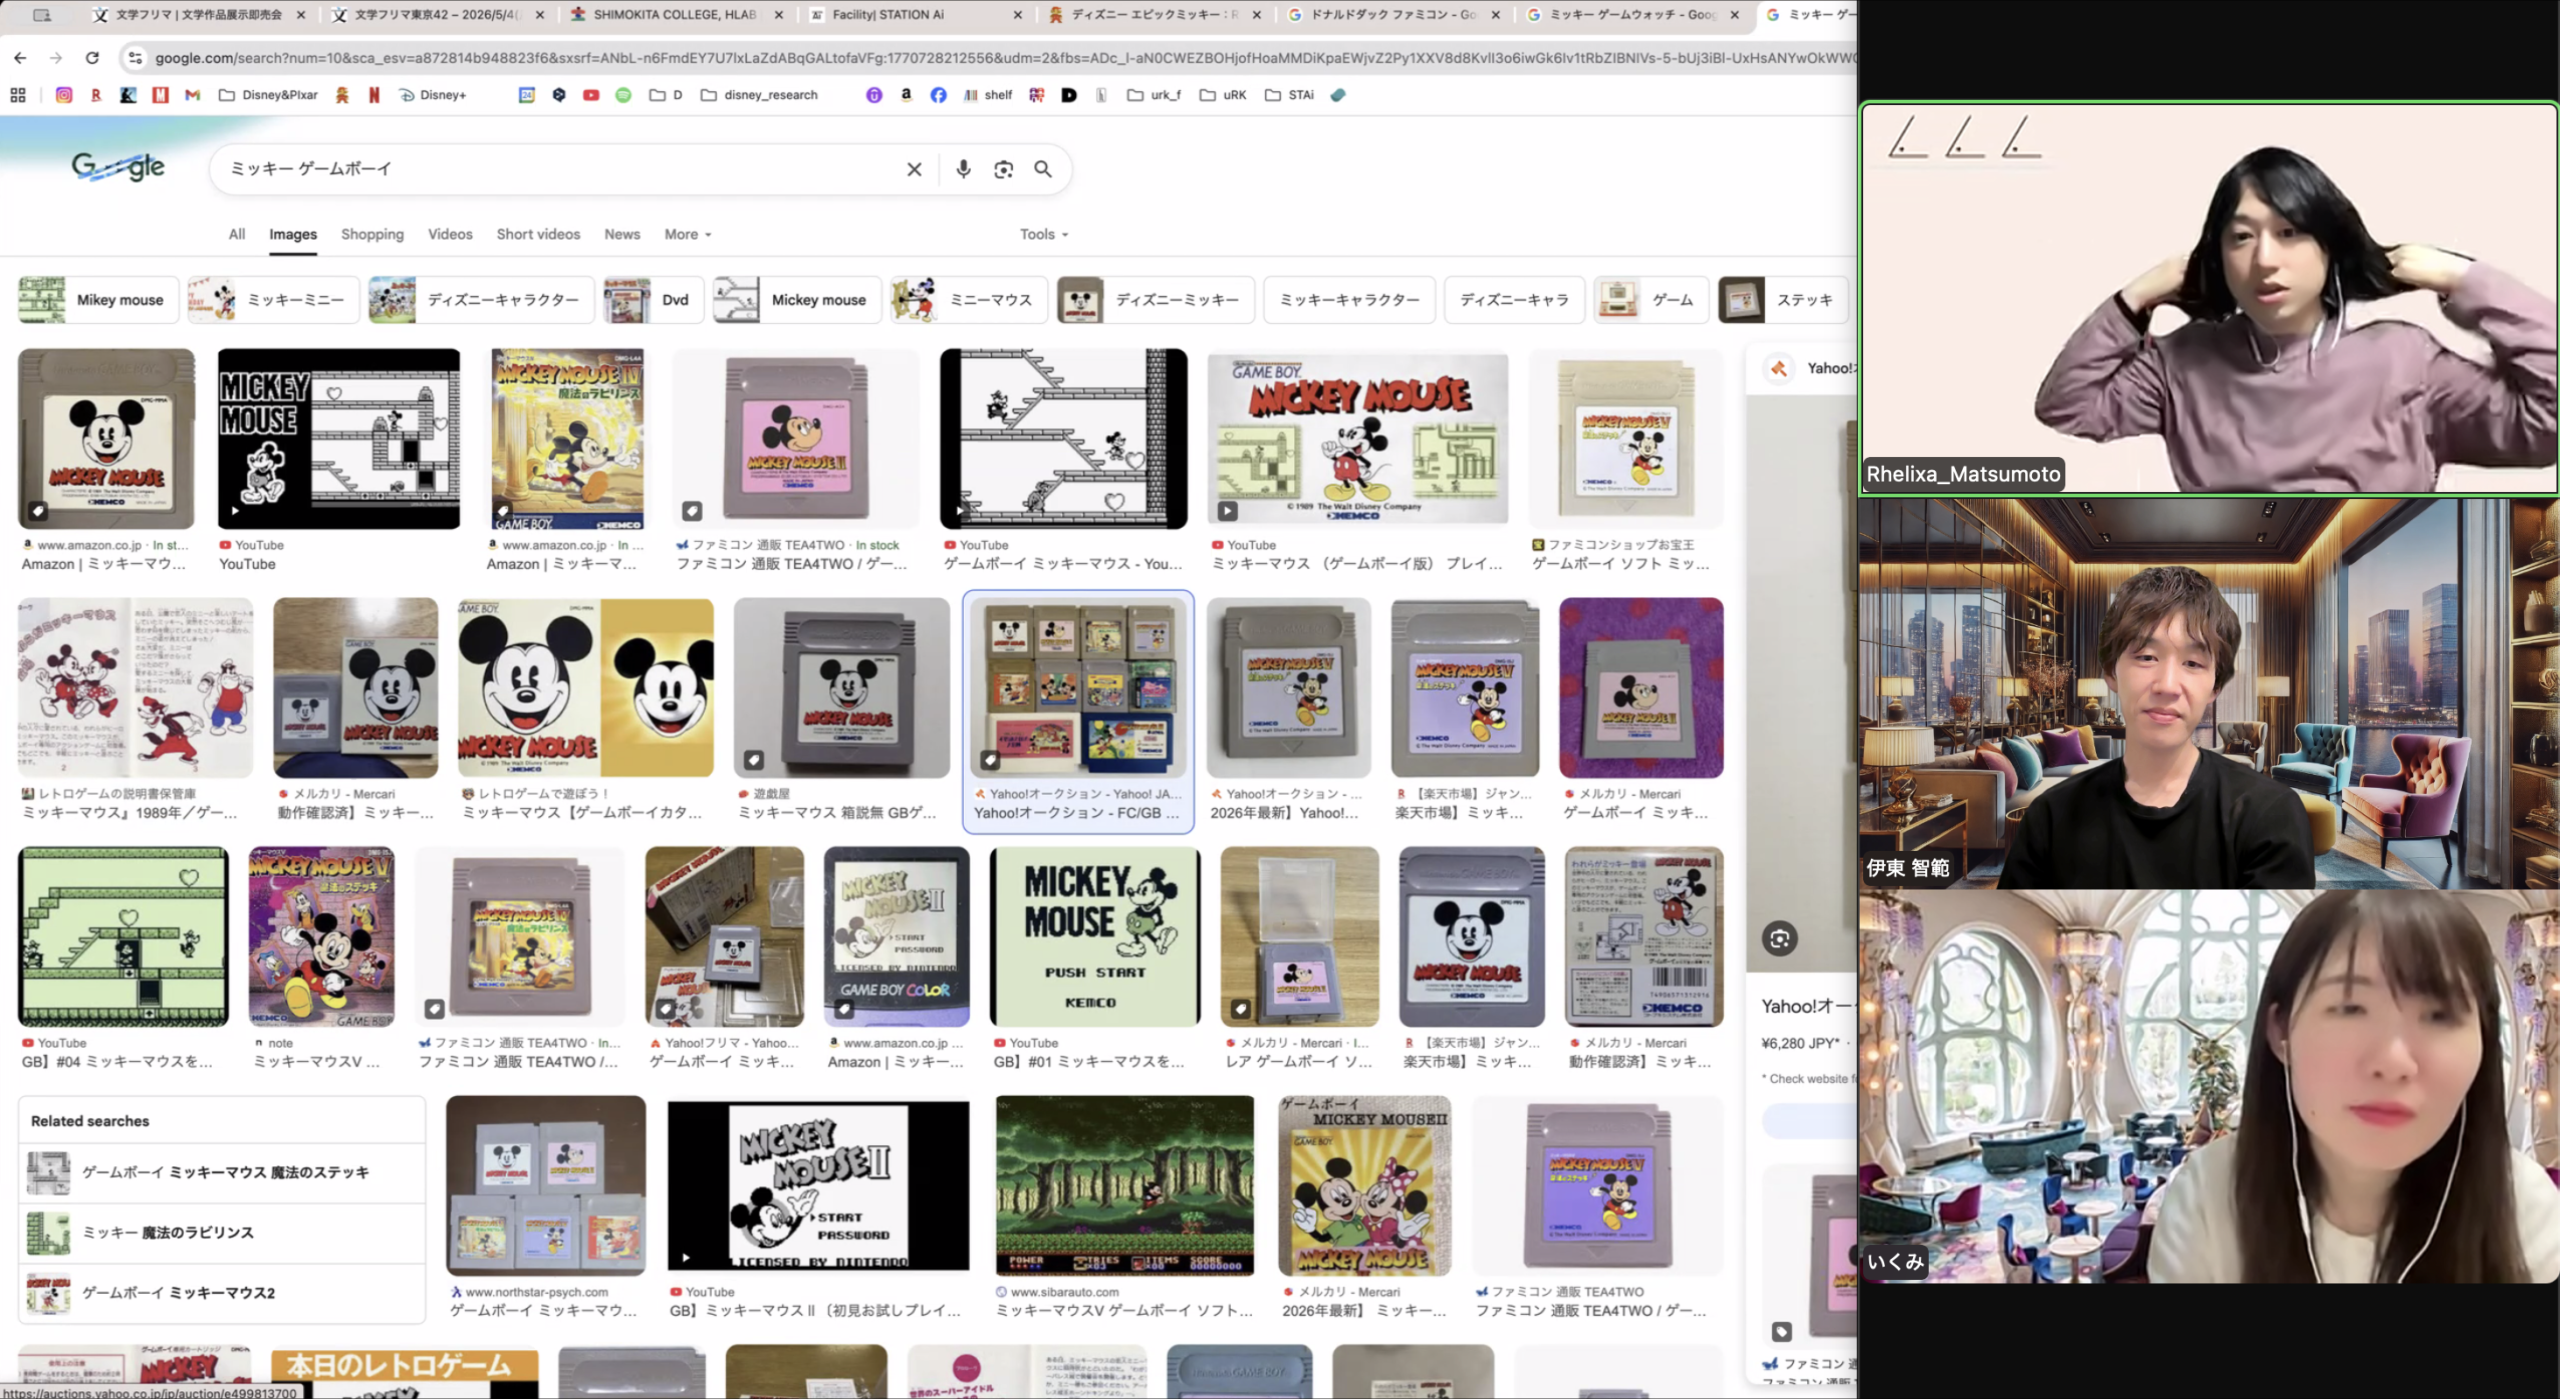Screen dimensions: 2560x1399
Task: Expand the More search filter dropdown
Action: [688, 234]
